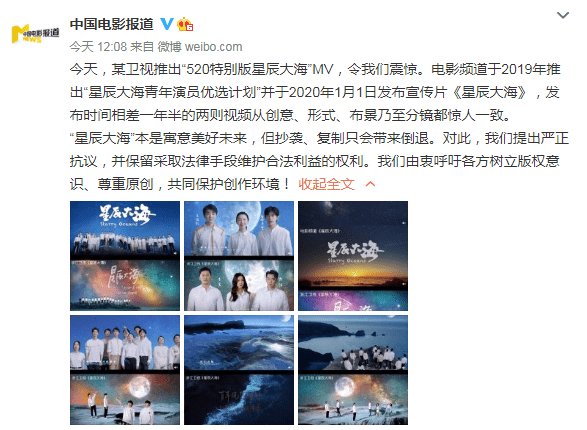Follow the 微博 weibo.com source link
This screenshot has width=587, height=430.
[200, 47]
